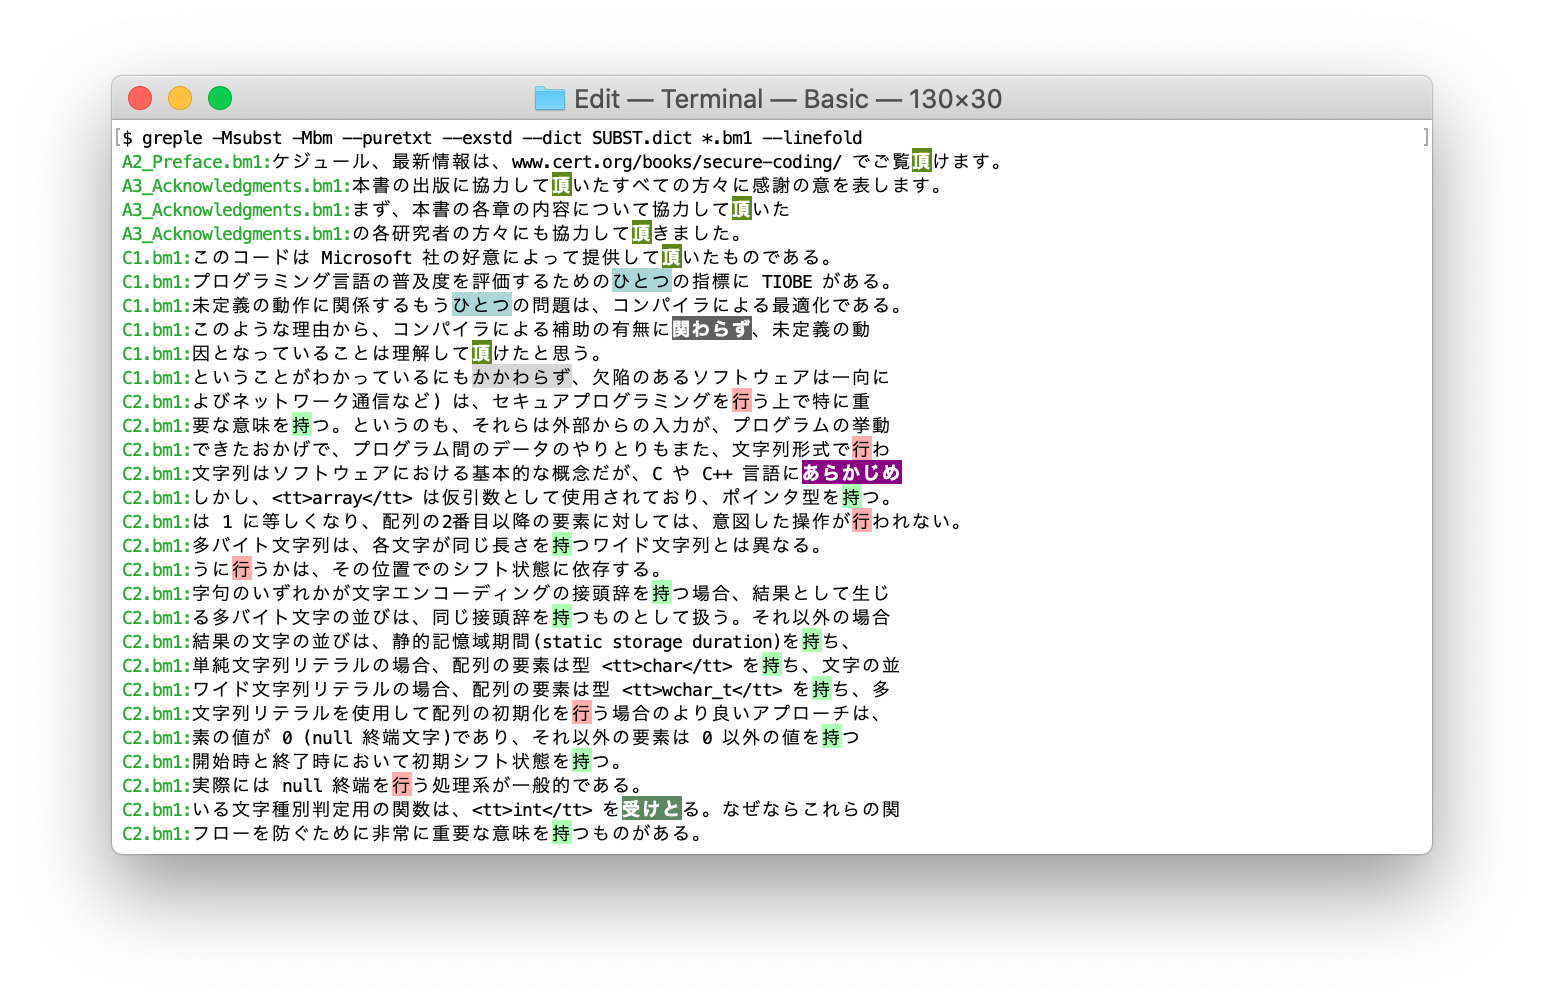Click 'C++' in the 'あらかじめ' line
Viewport: 1544px width, 1002px height.
[x=717, y=474]
